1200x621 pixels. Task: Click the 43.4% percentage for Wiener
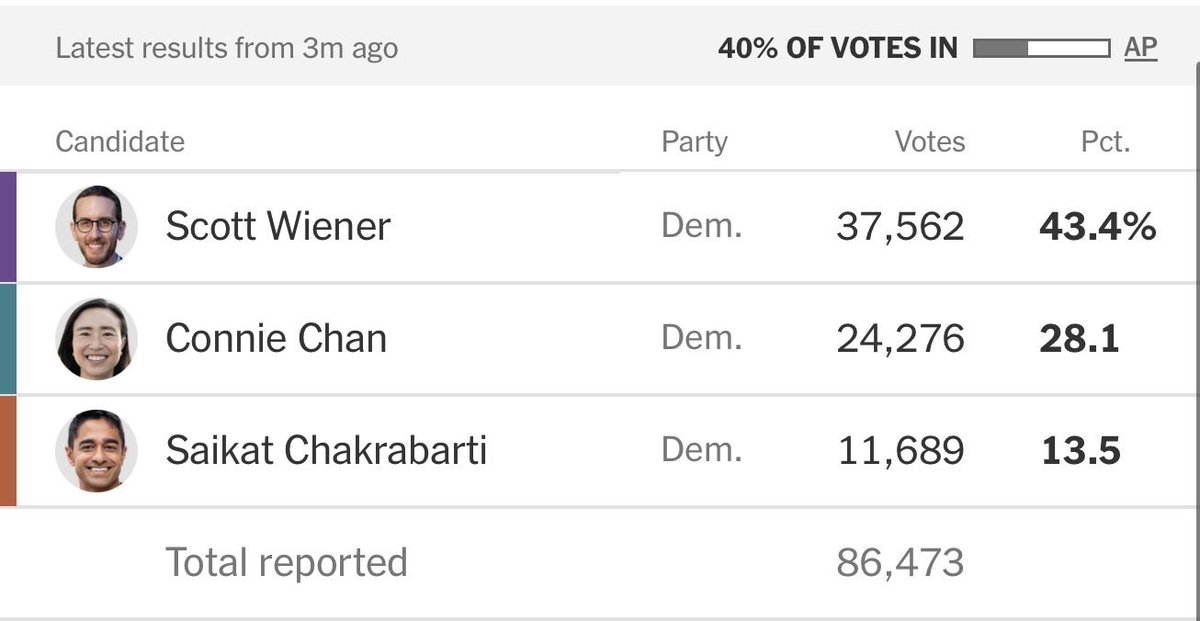(1097, 227)
